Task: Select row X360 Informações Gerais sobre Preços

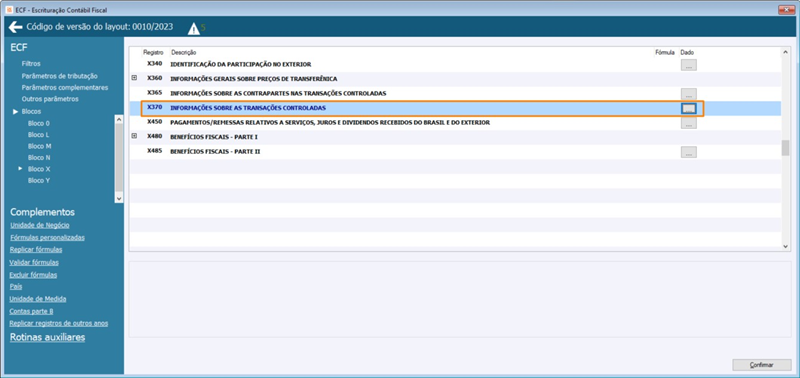Action: pyautogui.click(x=455, y=79)
